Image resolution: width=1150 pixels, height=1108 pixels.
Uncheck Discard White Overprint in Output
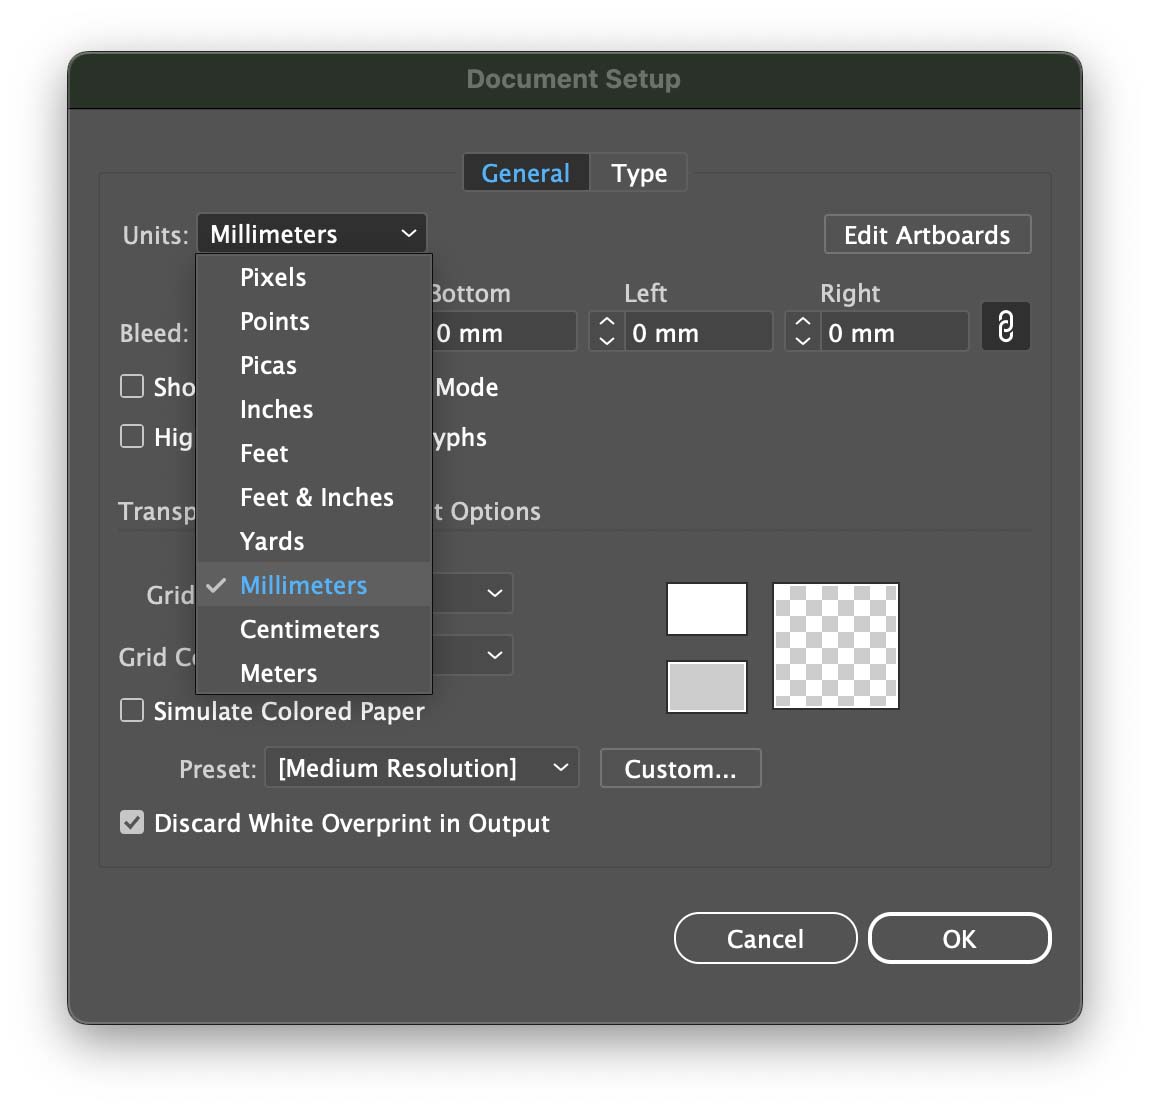pos(132,823)
